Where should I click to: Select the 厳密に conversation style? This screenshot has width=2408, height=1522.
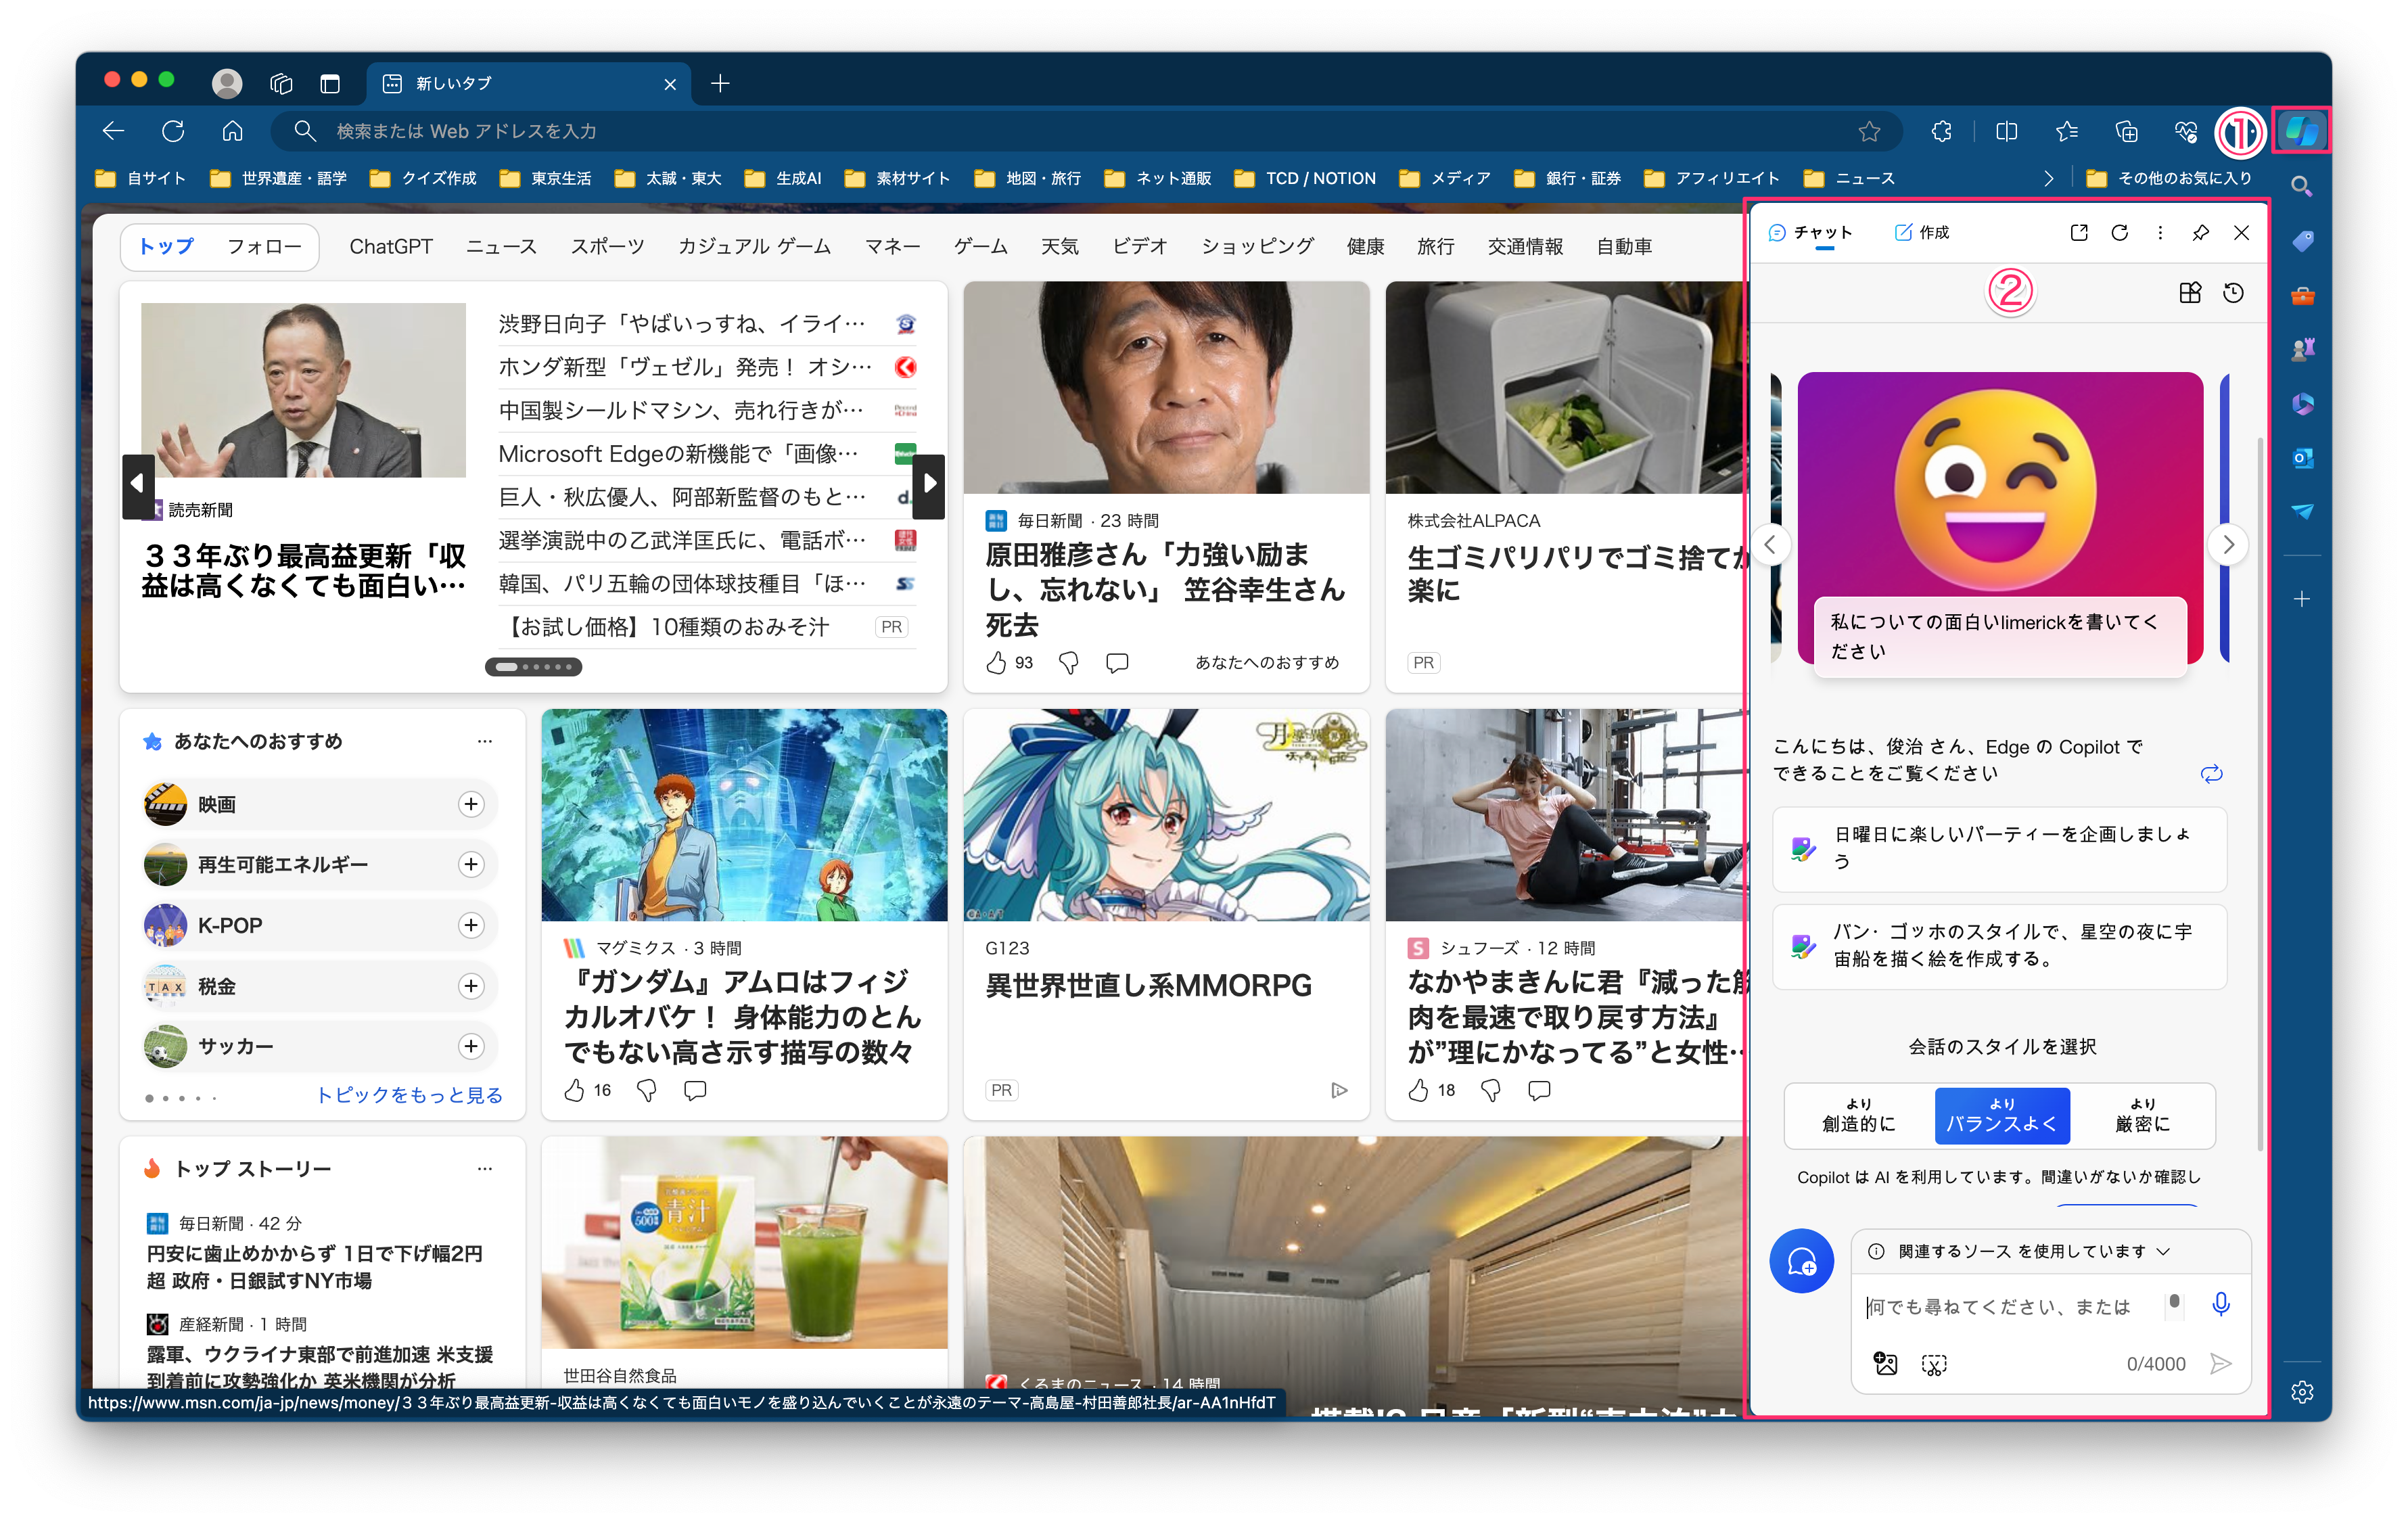click(x=2142, y=1115)
